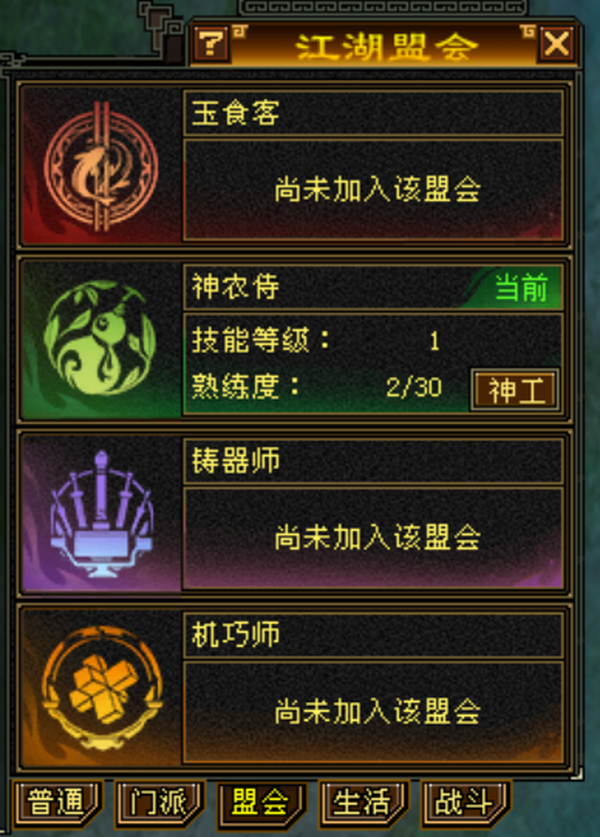Open the 战斗 tab
Screen dimensions: 600x837
[464, 803]
